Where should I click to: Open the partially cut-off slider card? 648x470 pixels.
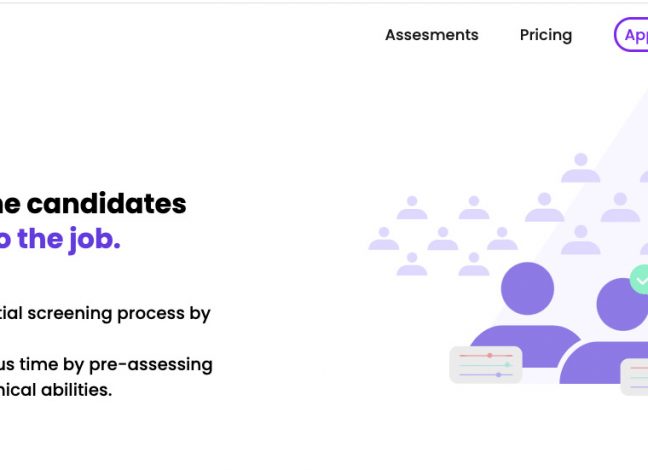[634, 377]
